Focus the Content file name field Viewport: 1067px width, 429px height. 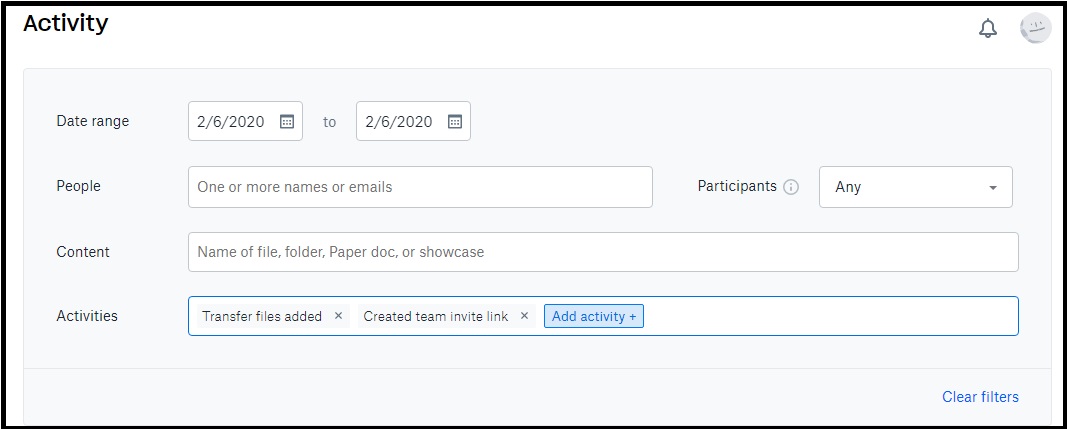point(603,252)
